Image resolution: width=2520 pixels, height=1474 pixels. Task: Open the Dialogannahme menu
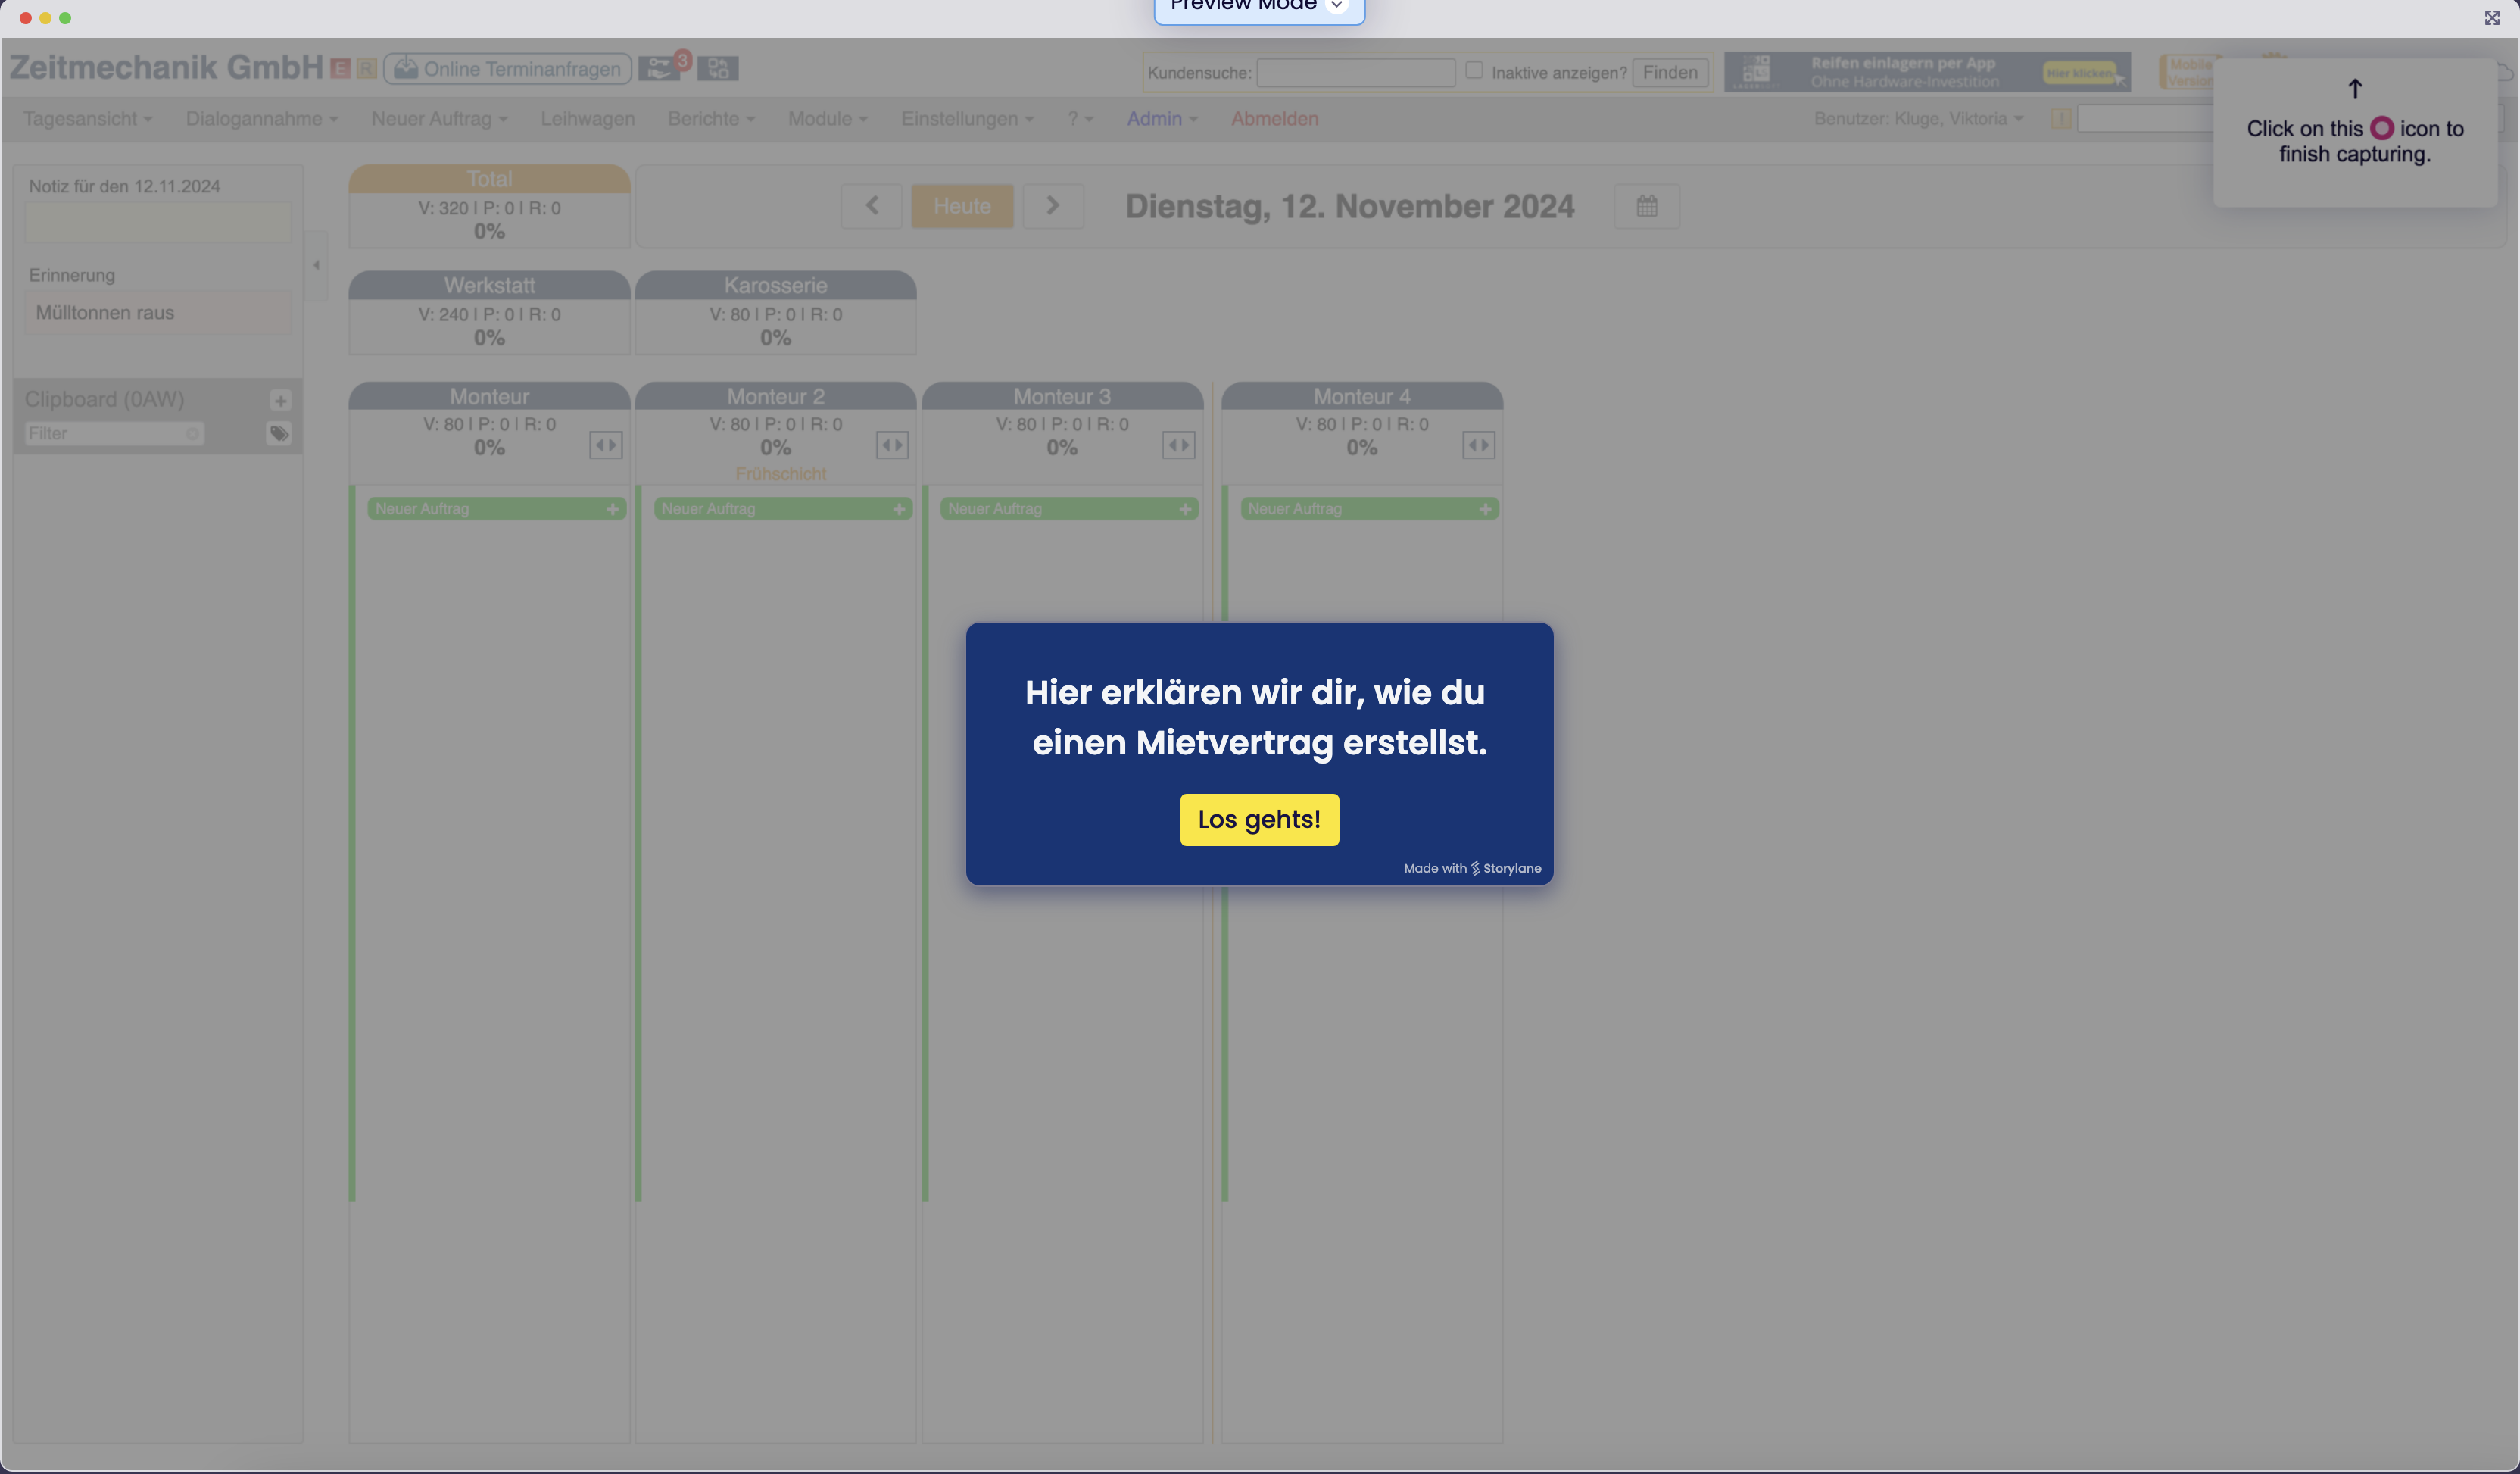pyautogui.click(x=262, y=119)
